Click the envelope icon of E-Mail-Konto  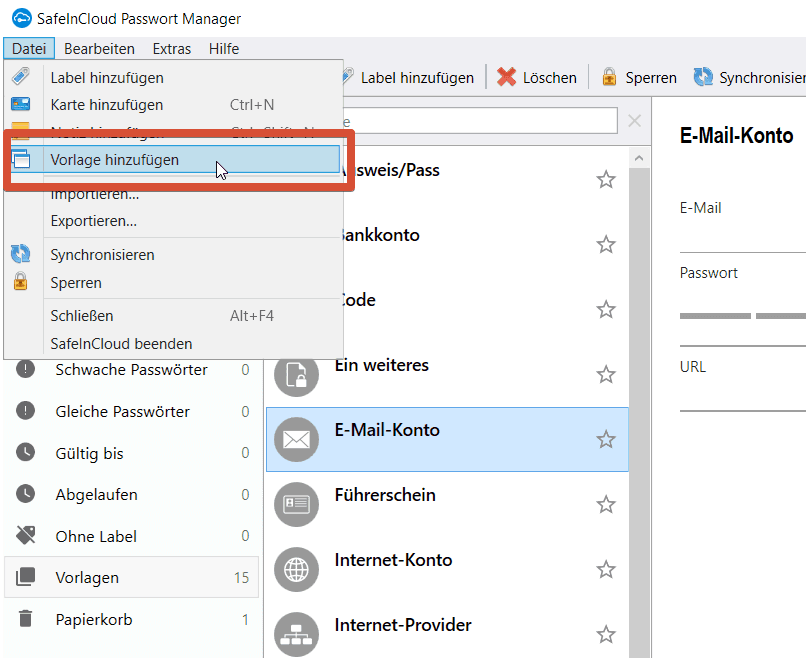click(x=297, y=440)
